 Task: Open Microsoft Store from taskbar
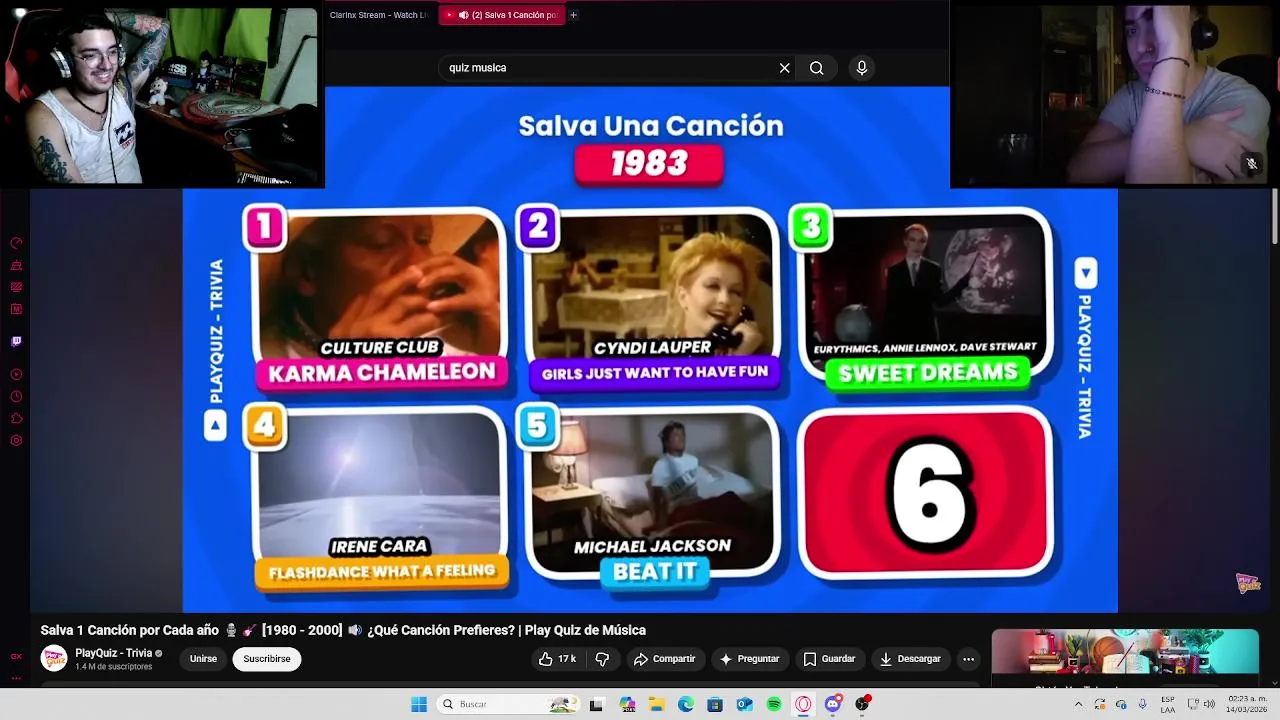715,704
